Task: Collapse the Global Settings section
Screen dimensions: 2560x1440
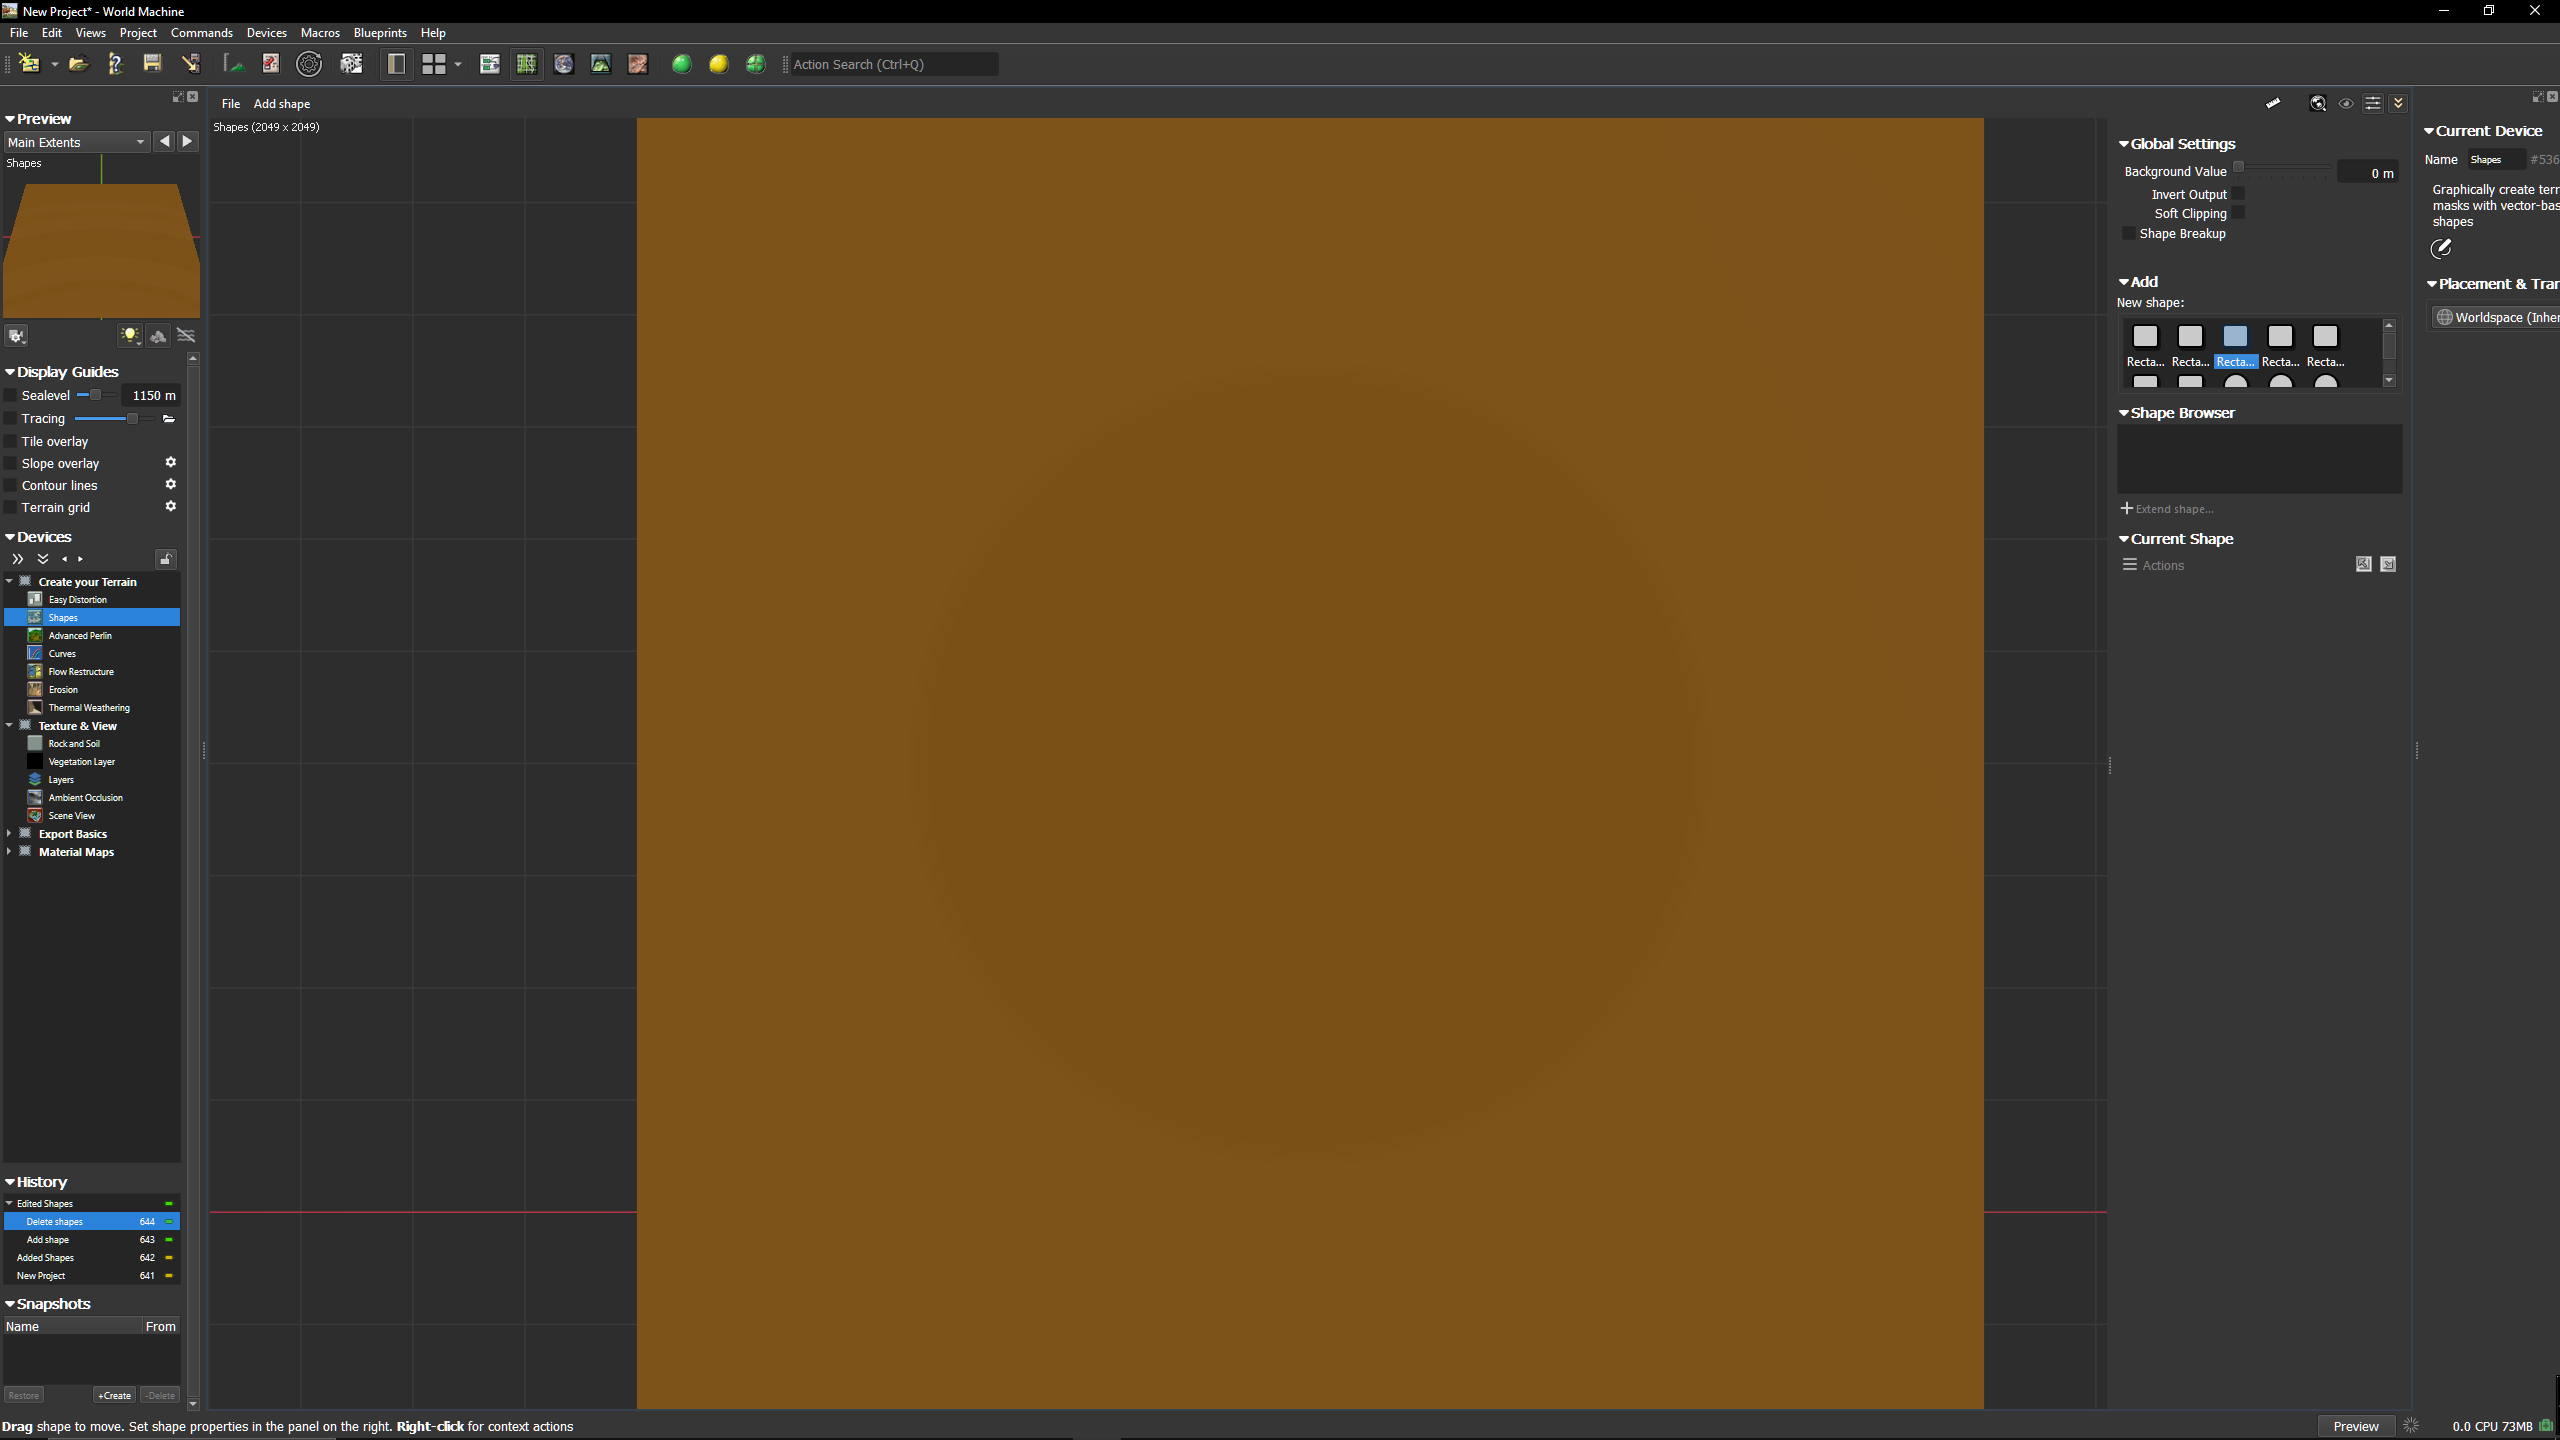Action: [2124, 144]
